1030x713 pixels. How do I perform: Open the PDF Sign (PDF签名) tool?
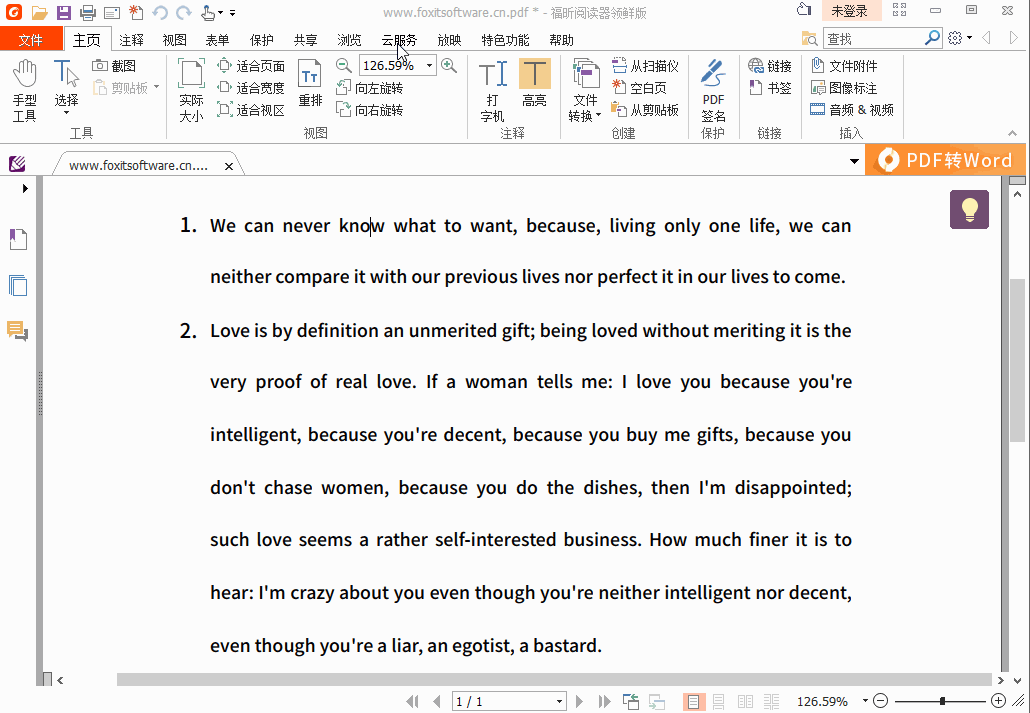[x=713, y=90]
